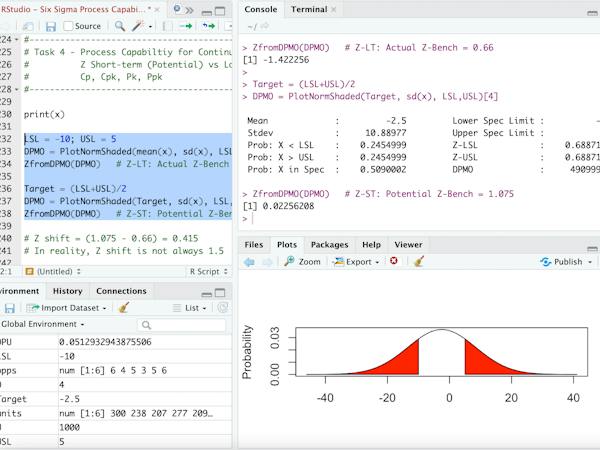The image size is (600, 450).
Task: Switch to the Help tab
Action: [x=371, y=245]
